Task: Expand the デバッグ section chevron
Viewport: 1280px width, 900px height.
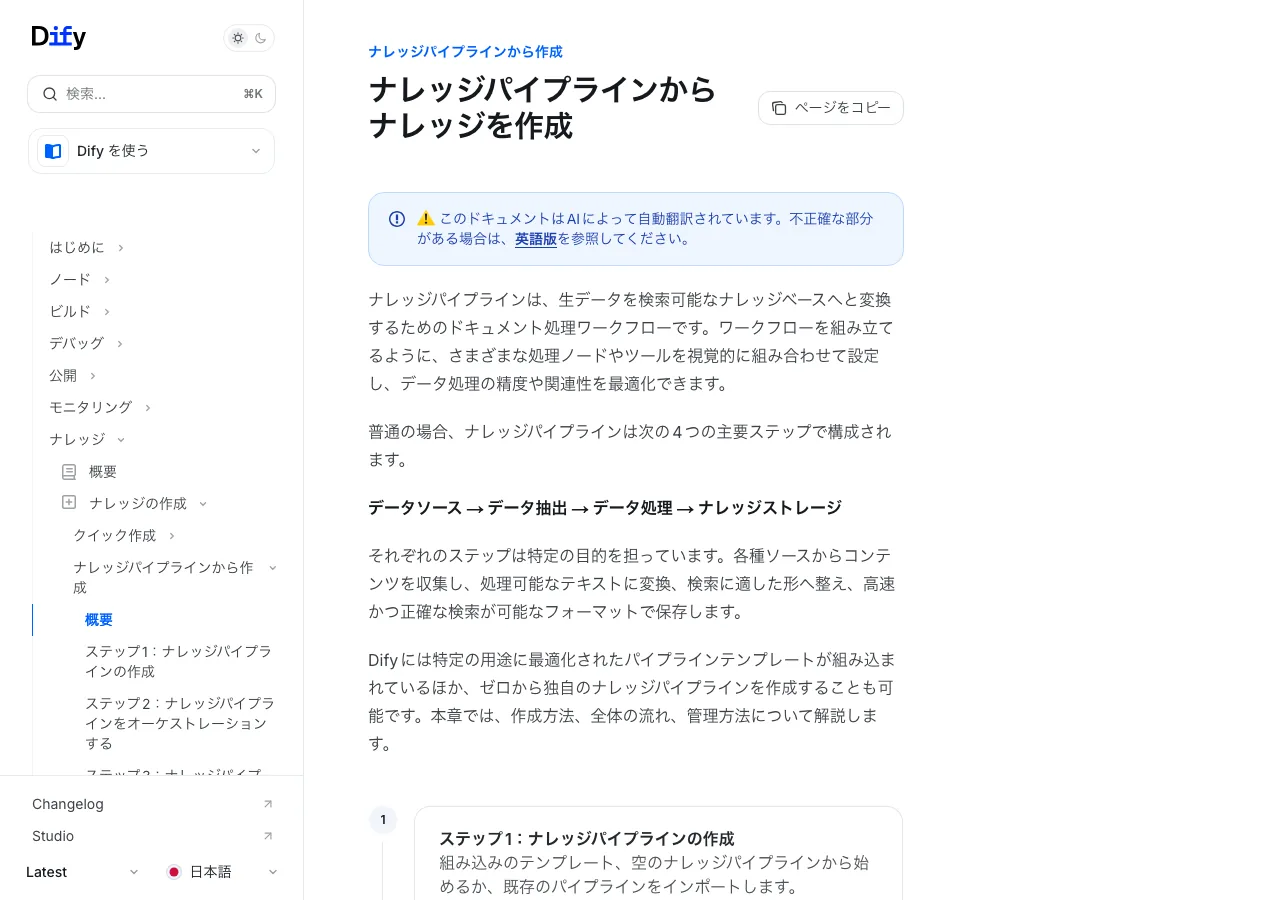Action: pyautogui.click(x=119, y=343)
